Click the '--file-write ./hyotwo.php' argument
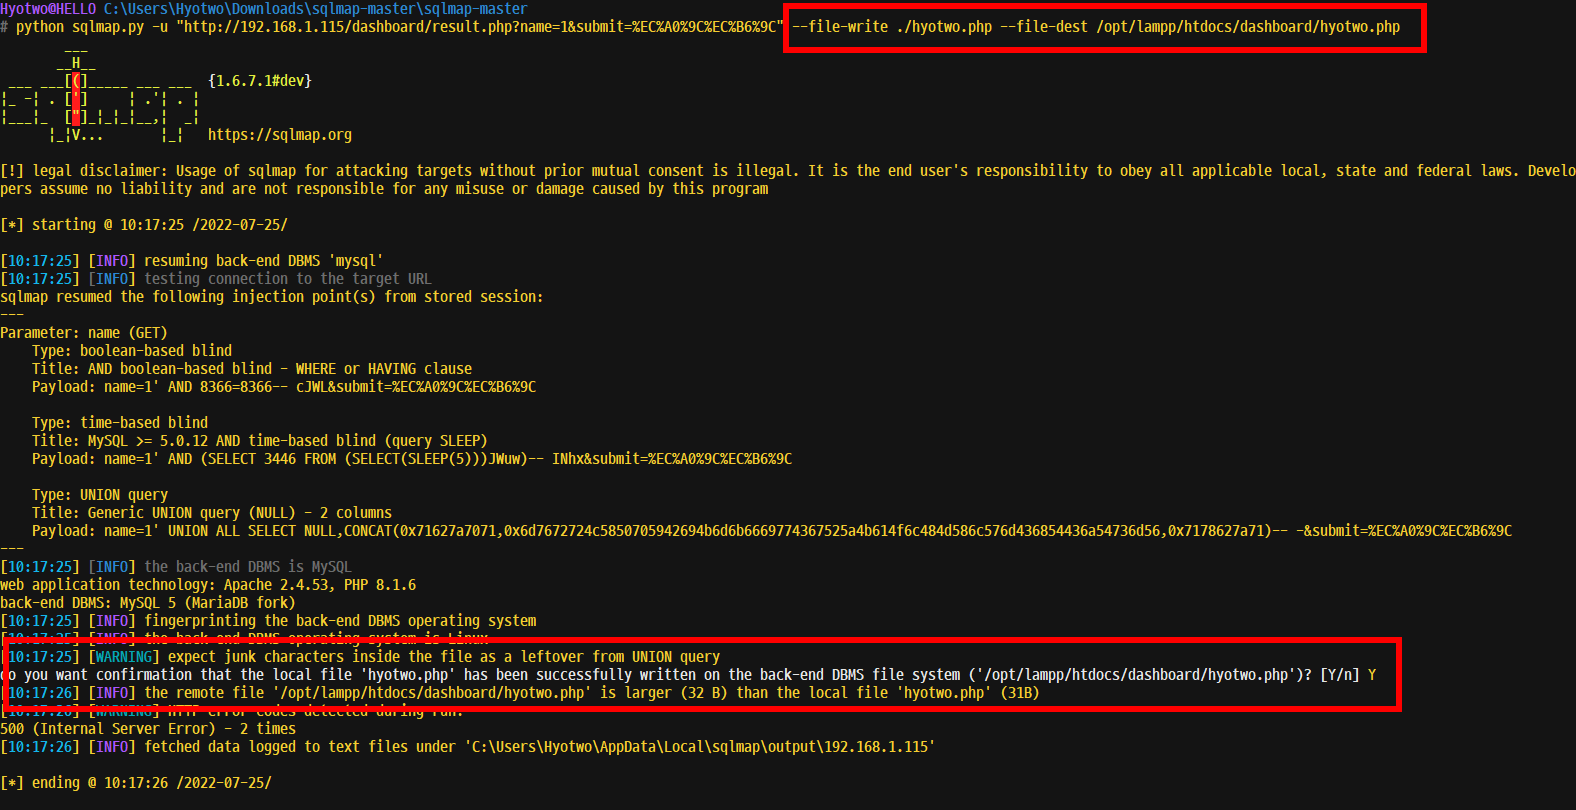This screenshot has width=1576, height=810. (892, 27)
